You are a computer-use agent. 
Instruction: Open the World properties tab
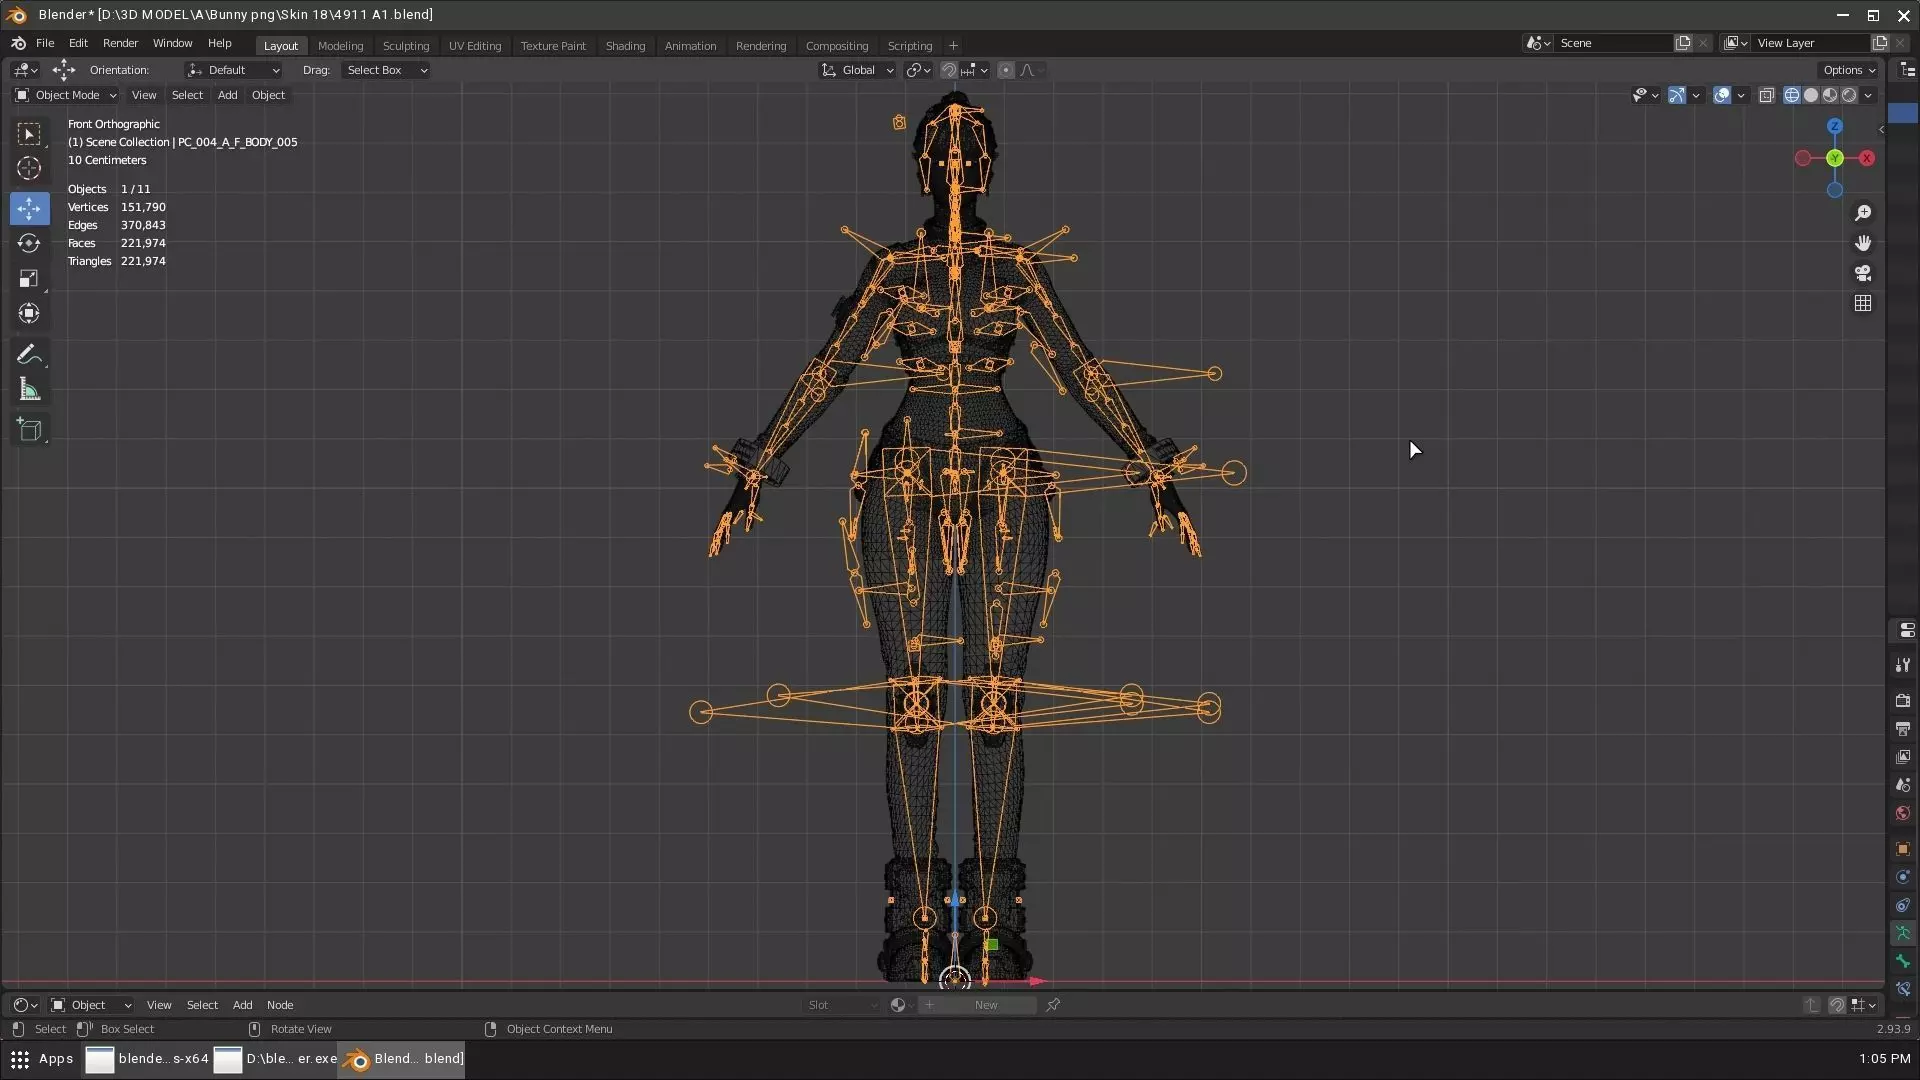[1903, 812]
